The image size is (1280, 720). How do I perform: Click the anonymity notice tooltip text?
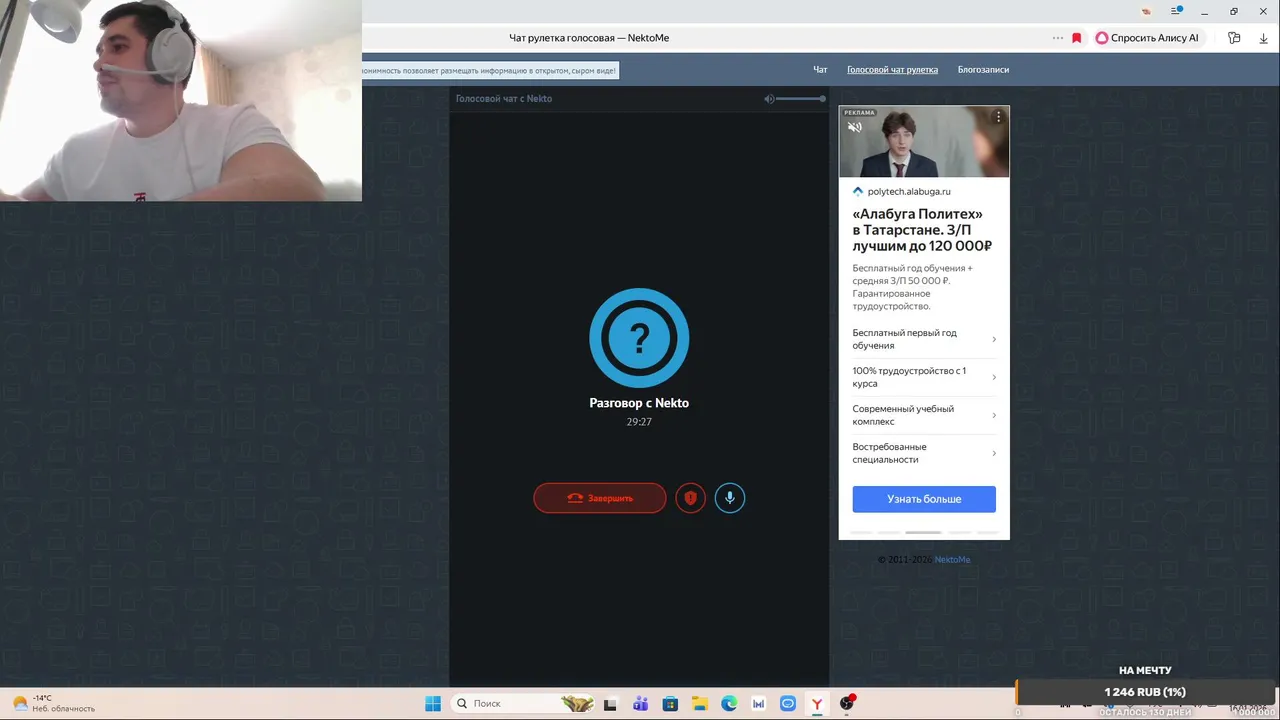[490, 70]
